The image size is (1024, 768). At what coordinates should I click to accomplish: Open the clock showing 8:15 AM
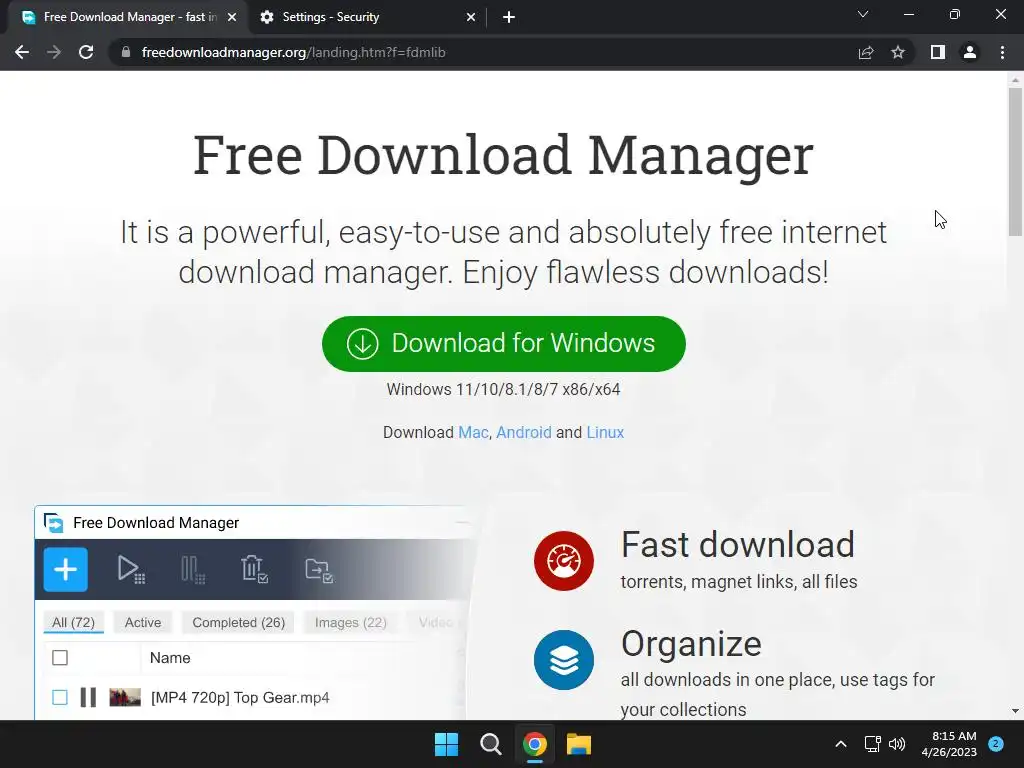(x=949, y=744)
